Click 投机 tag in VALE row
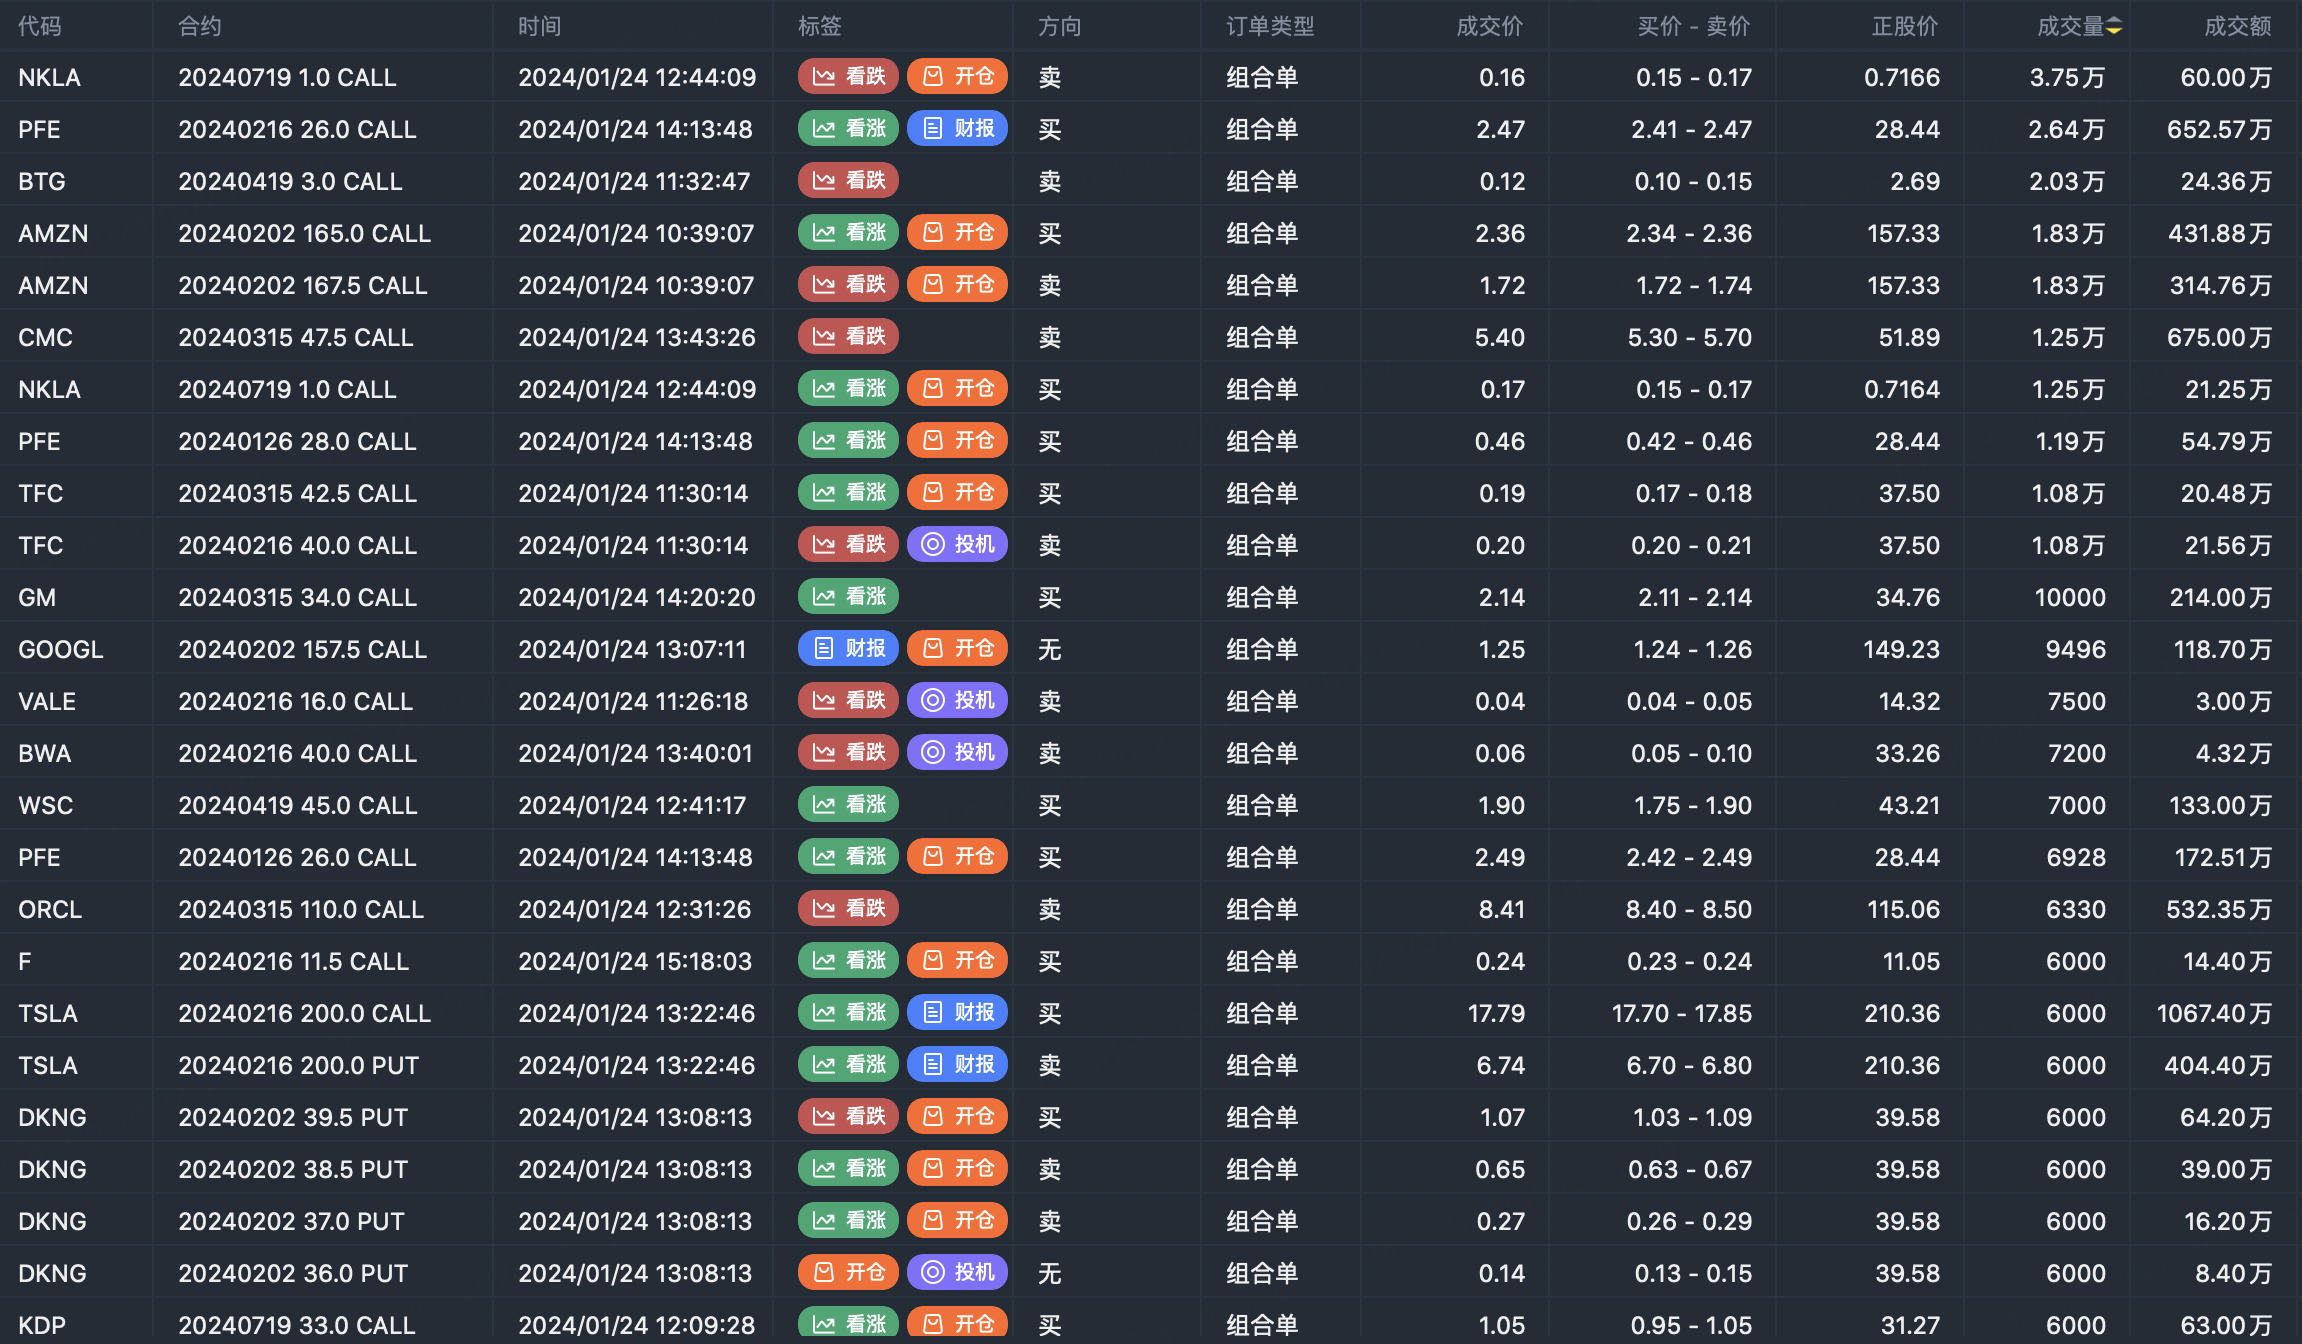This screenshot has height=1344, width=2302. [957, 701]
